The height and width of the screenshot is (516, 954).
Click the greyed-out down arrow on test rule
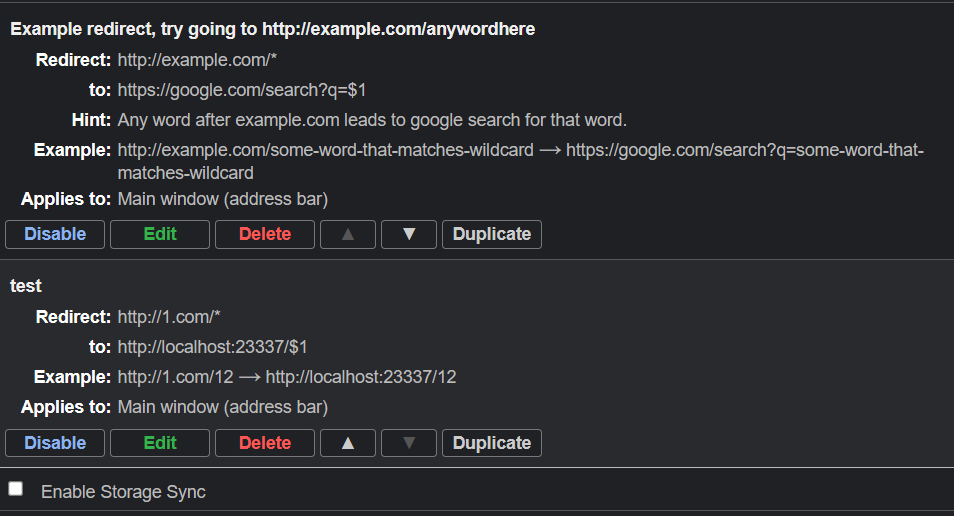409,443
